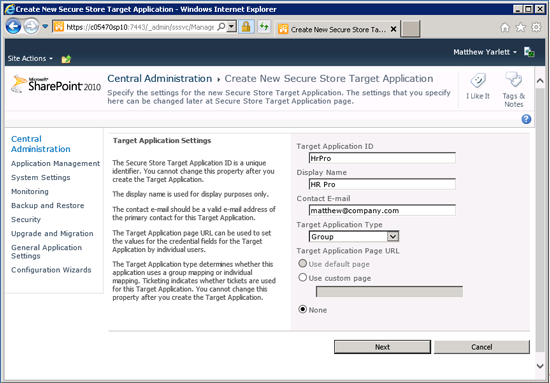Click the Contact E-mail field
The width and height of the screenshot is (550, 383).
tap(382, 210)
